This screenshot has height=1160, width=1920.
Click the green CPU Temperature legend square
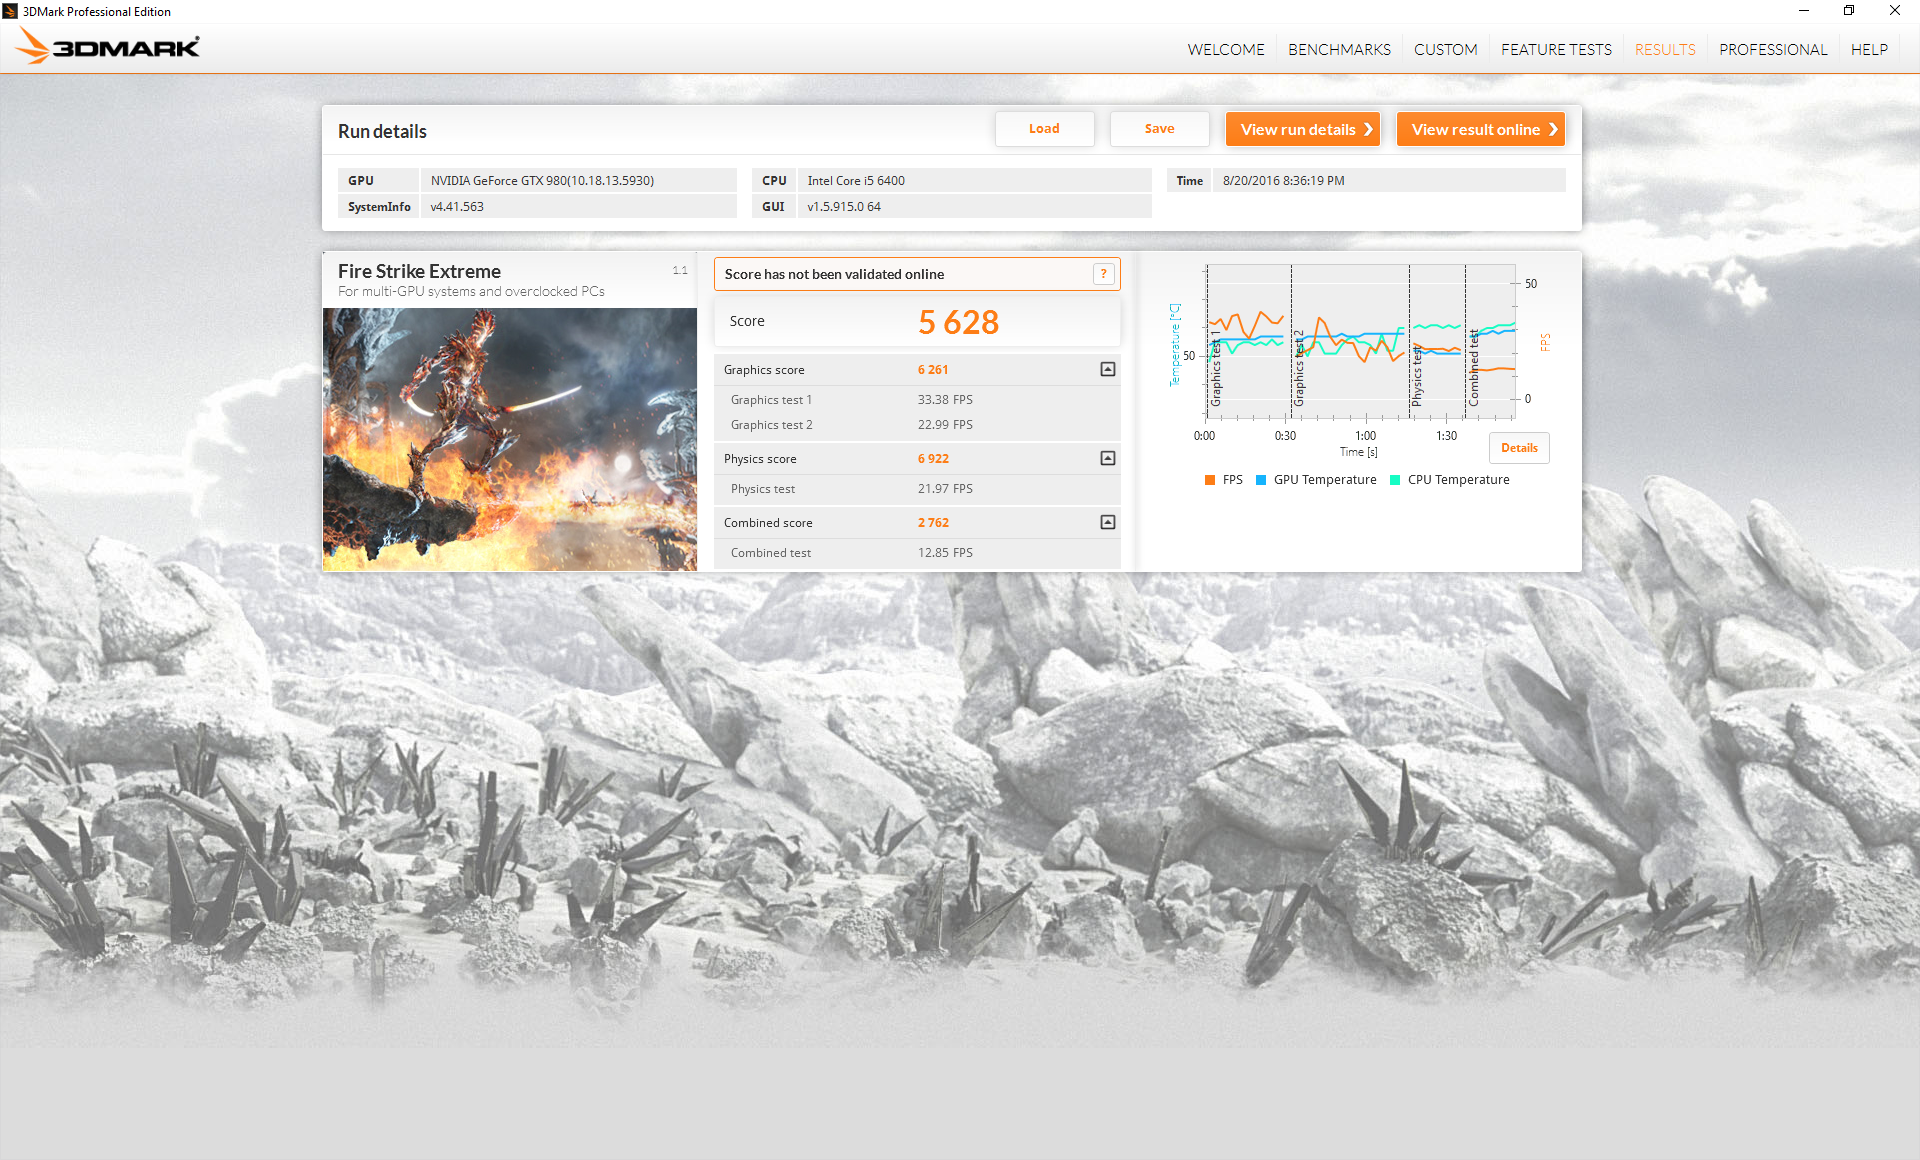coord(1395,480)
